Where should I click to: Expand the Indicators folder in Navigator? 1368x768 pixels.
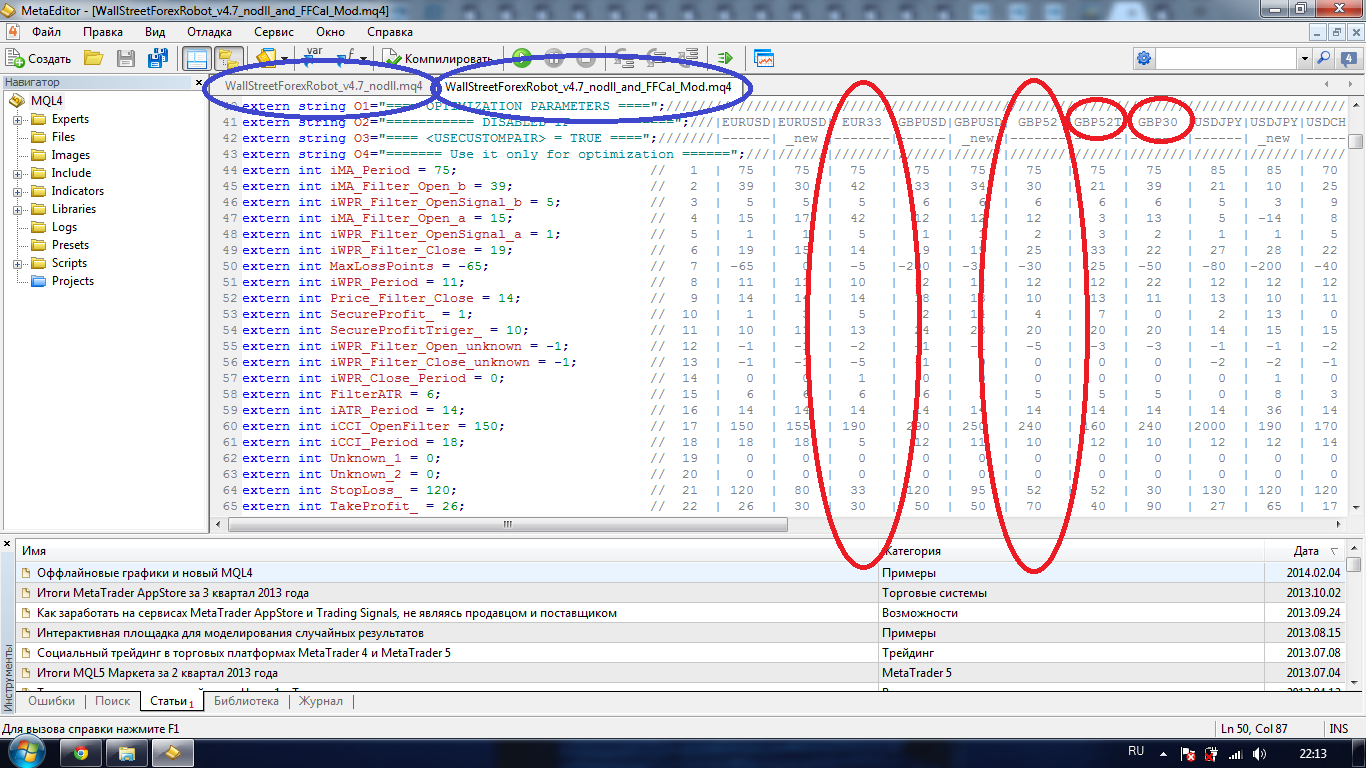point(17,191)
